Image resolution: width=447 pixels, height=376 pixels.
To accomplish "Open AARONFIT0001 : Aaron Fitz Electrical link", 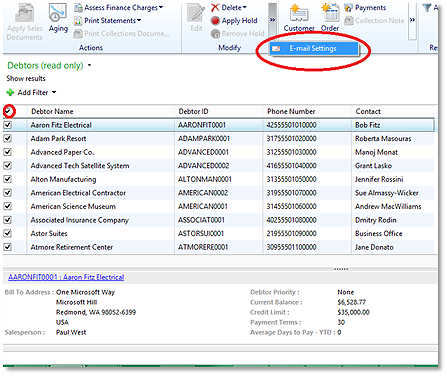I will [x=66, y=277].
